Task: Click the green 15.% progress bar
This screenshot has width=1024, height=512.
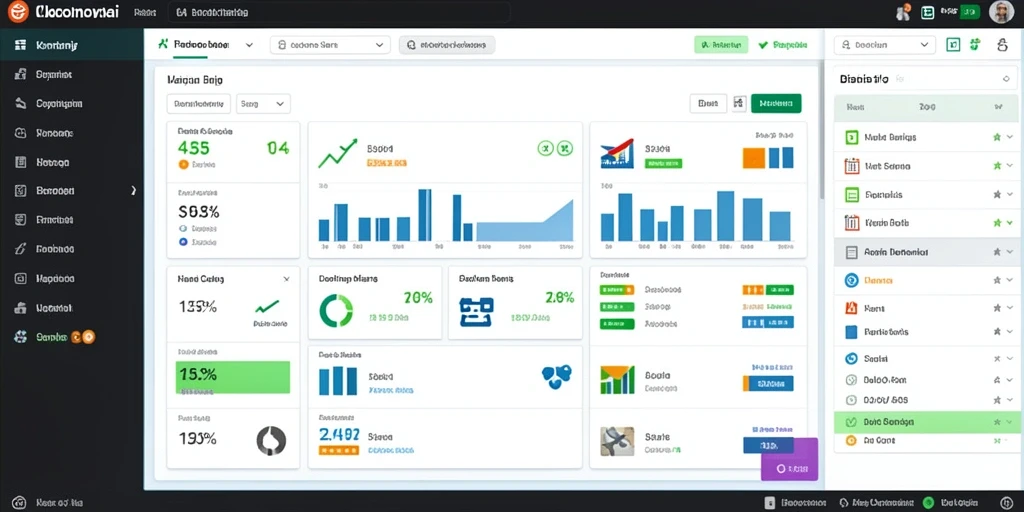Action: (232, 377)
